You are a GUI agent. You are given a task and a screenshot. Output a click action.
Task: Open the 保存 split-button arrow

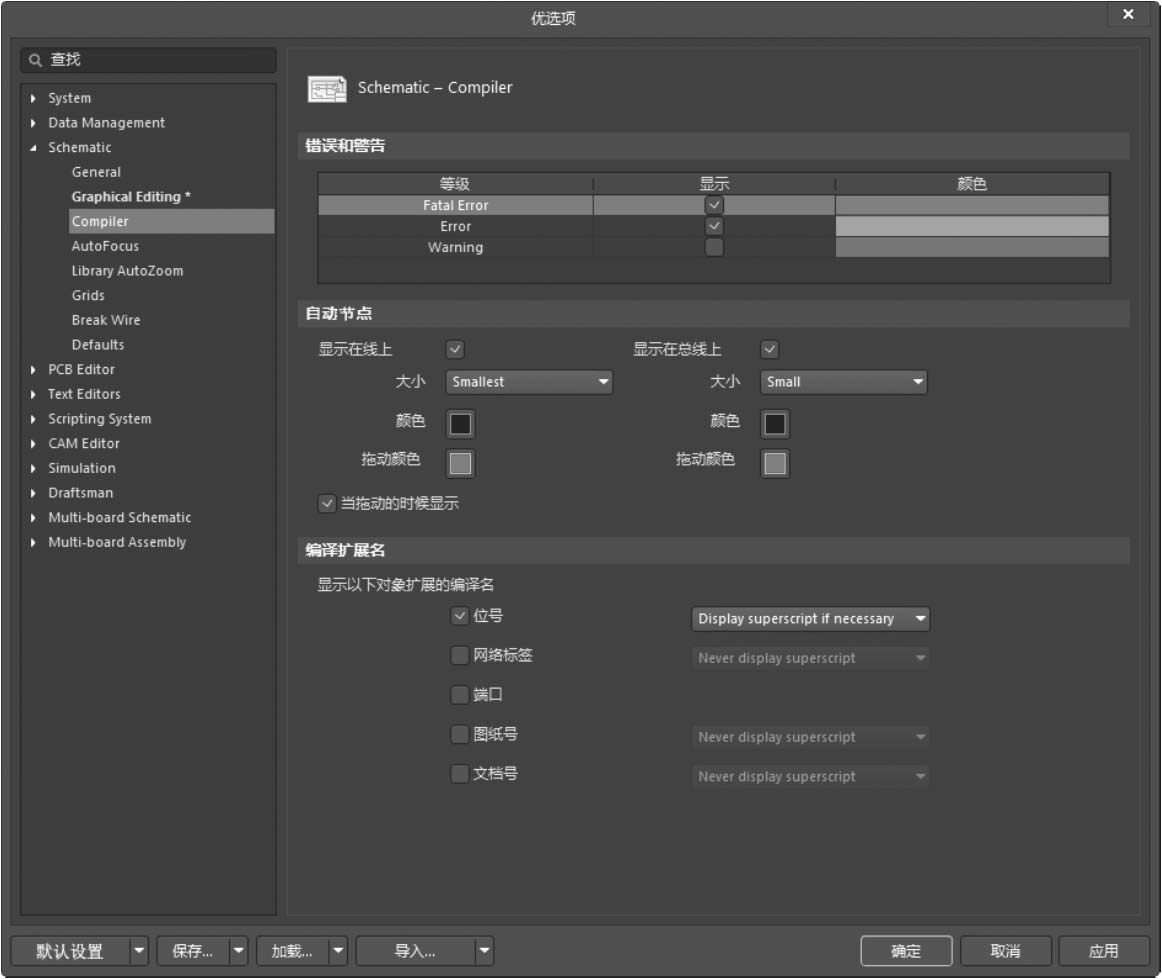pyautogui.click(x=238, y=951)
